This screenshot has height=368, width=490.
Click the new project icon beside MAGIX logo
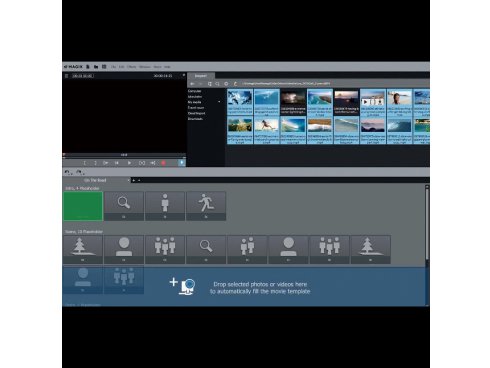88,67
